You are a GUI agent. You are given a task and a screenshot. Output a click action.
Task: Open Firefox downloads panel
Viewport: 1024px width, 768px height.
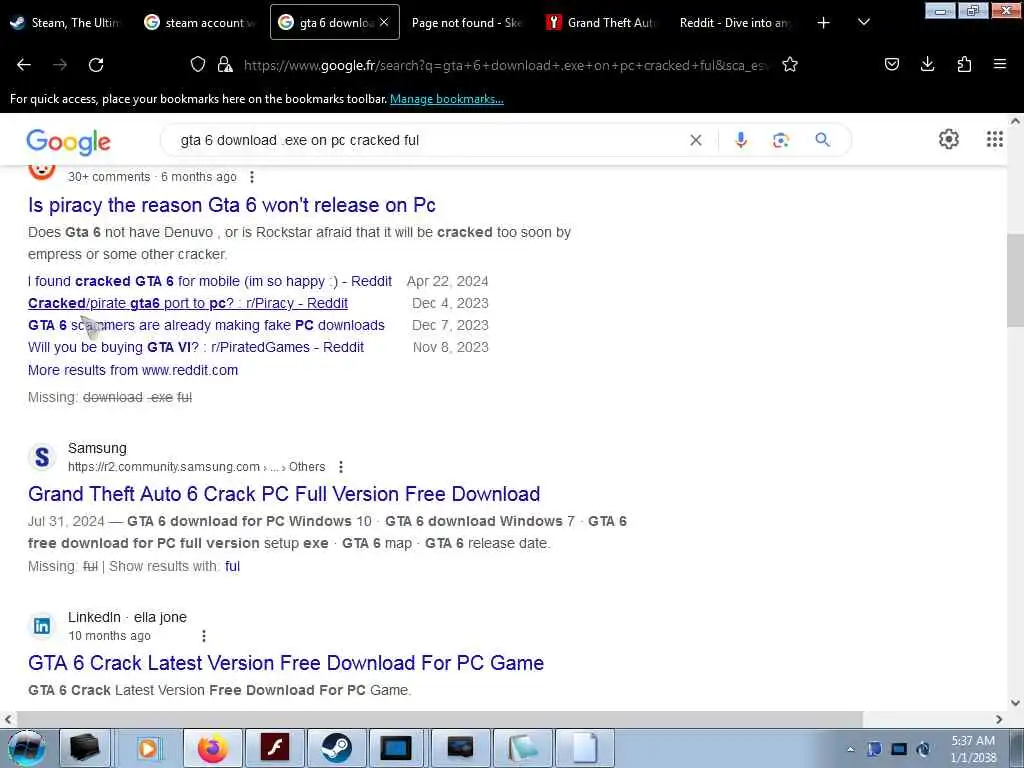(927, 64)
